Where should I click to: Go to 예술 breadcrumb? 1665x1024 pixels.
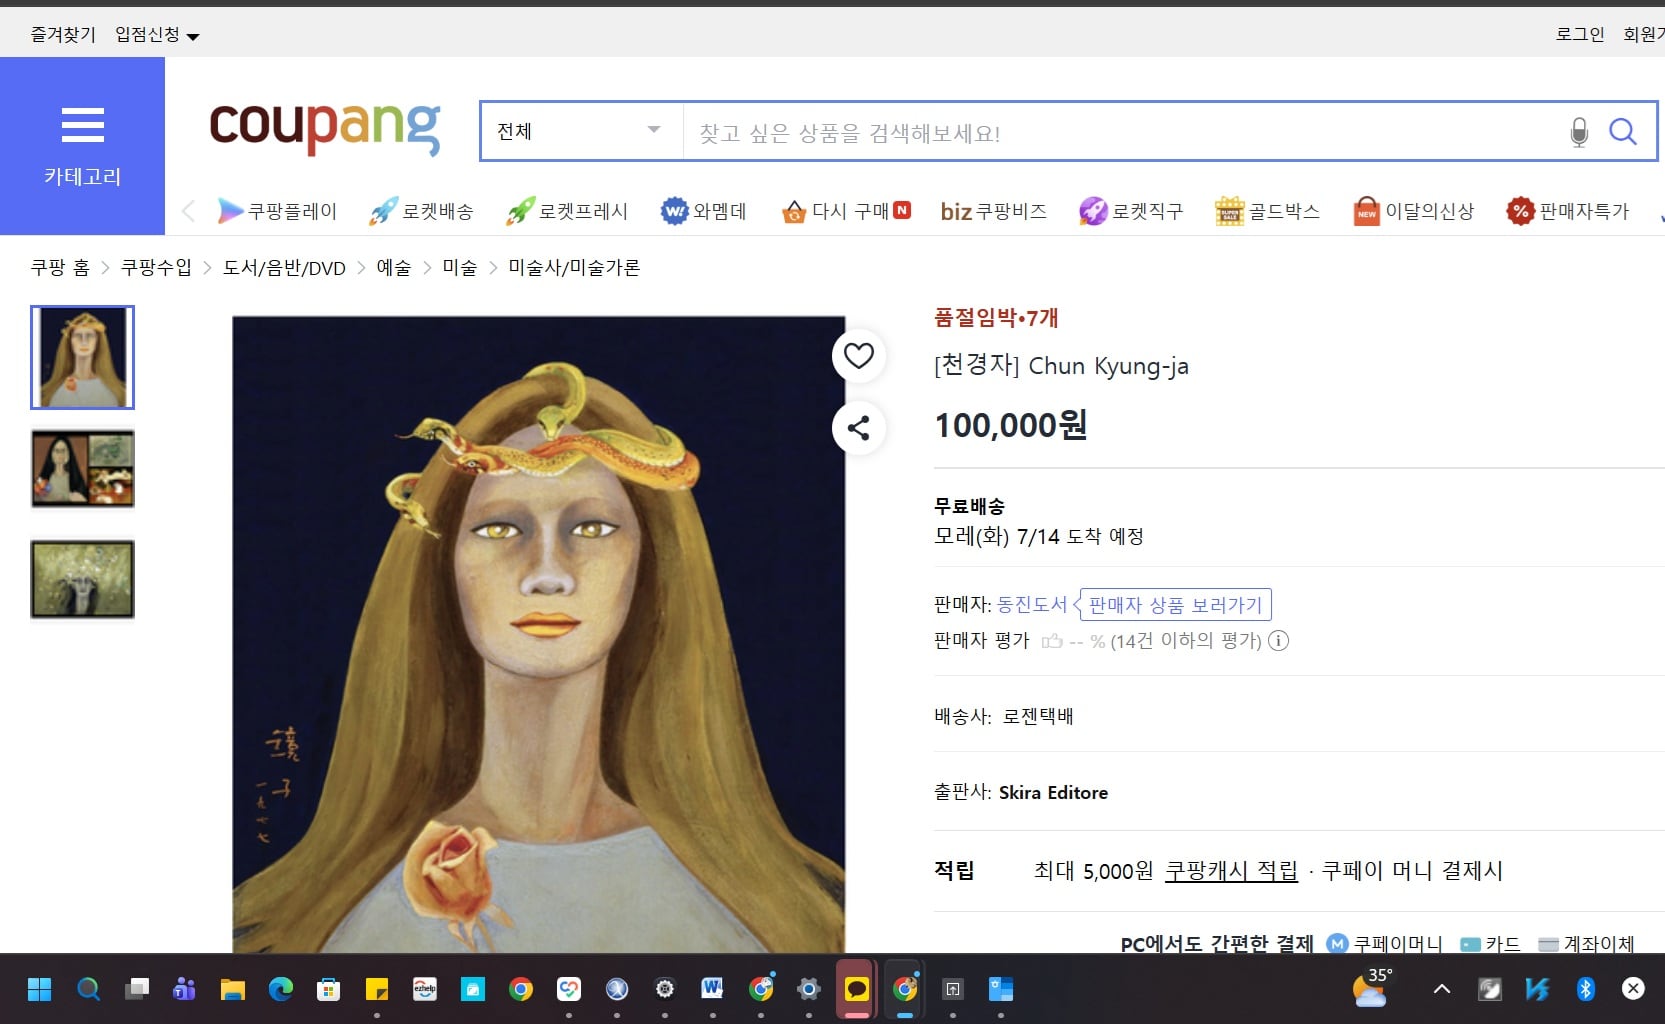pyautogui.click(x=394, y=268)
